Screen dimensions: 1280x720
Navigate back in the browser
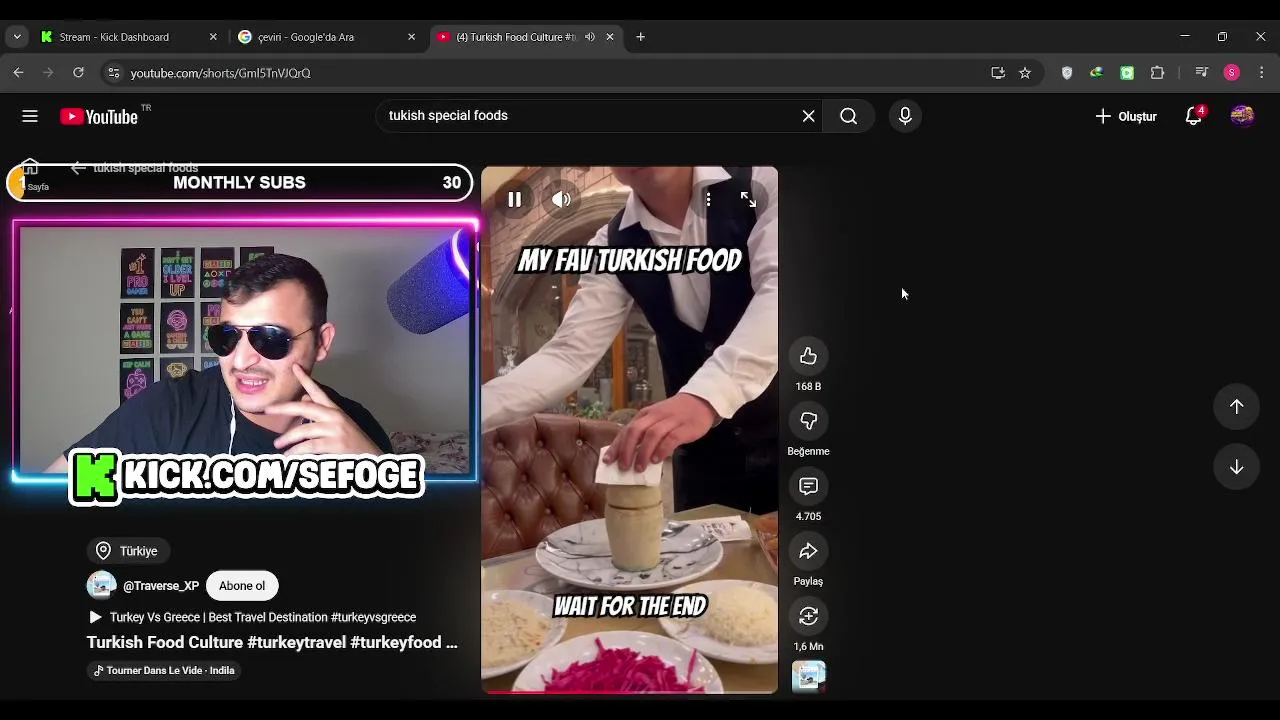(x=18, y=73)
